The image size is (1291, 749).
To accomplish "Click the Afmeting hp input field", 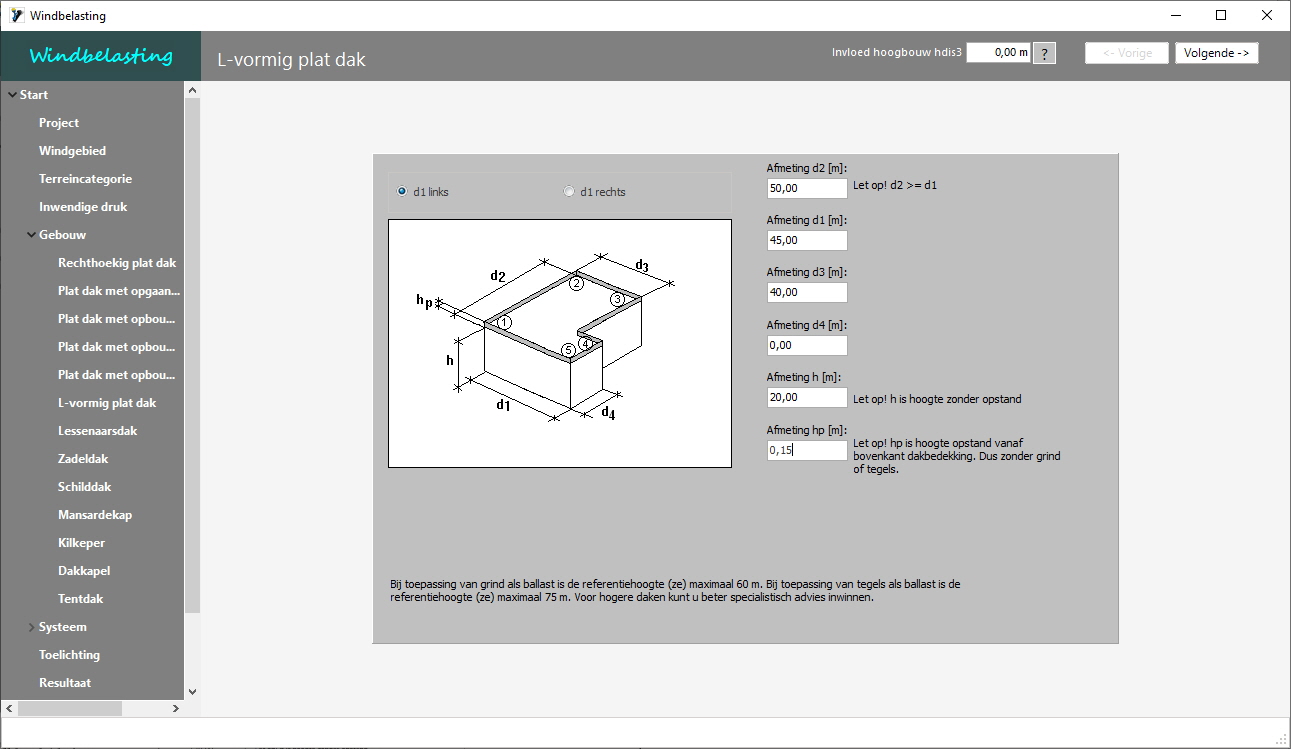I will tap(807, 450).
